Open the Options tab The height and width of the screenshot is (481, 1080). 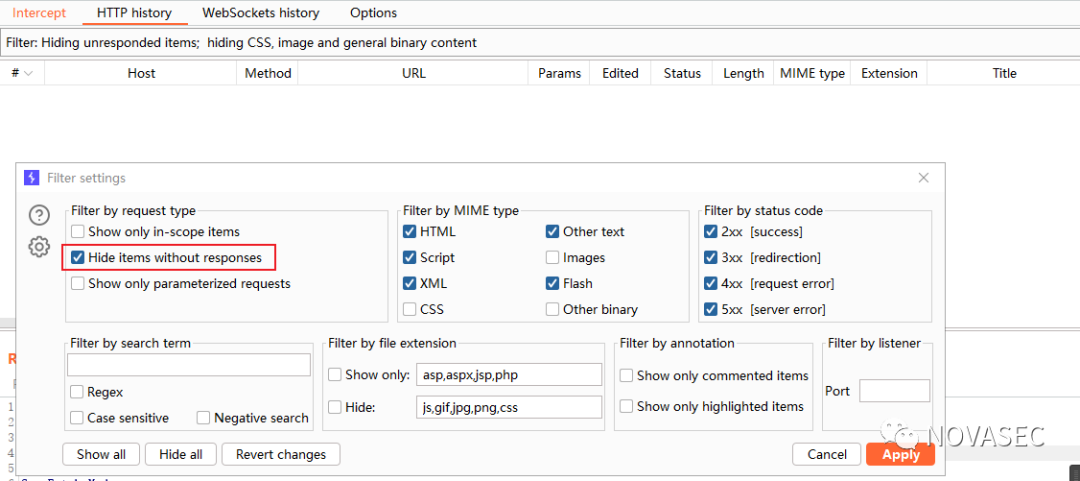click(373, 13)
